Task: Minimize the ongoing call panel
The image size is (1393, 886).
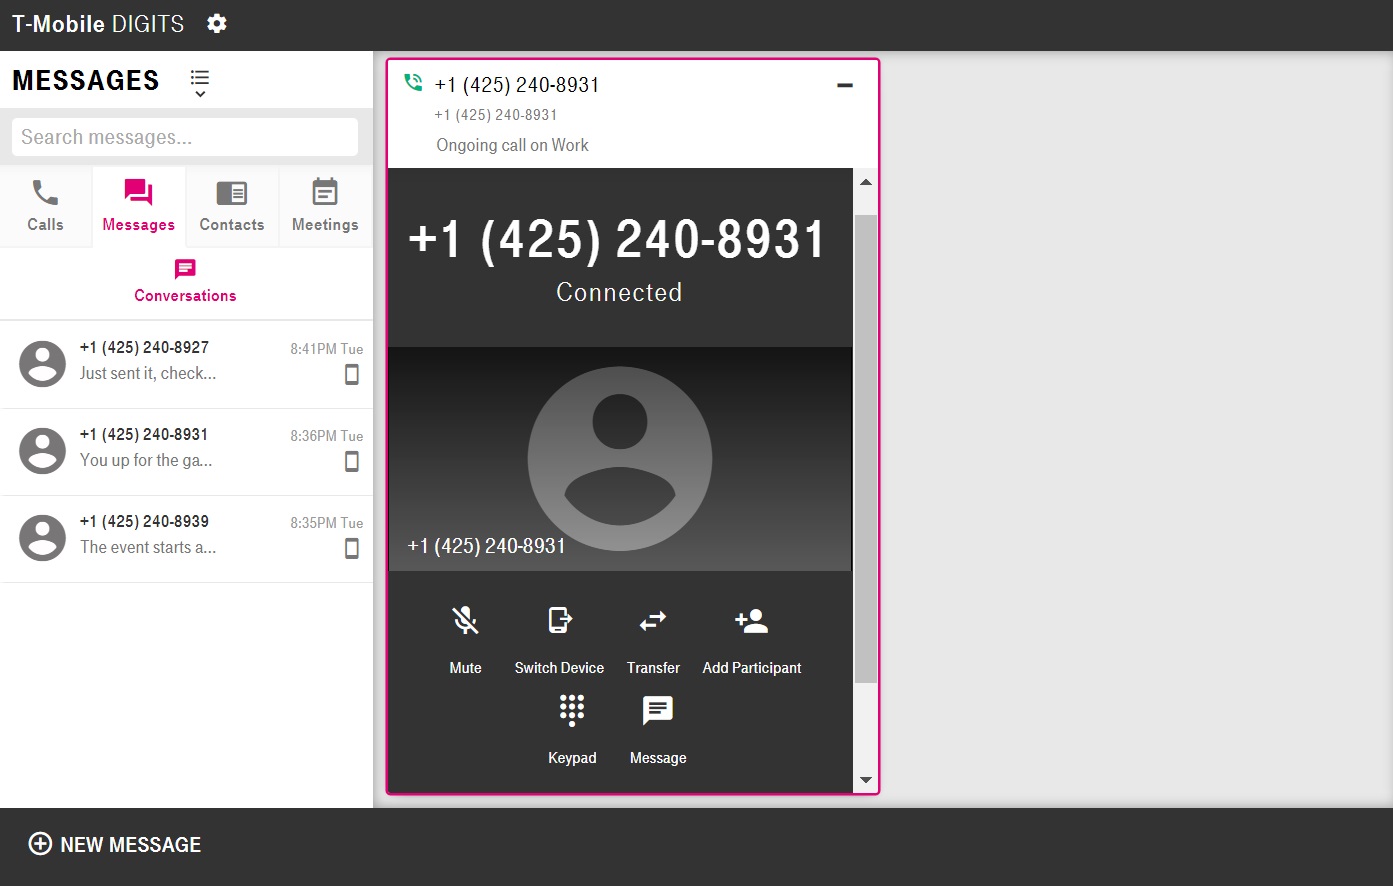Action: [x=845, y=86]
